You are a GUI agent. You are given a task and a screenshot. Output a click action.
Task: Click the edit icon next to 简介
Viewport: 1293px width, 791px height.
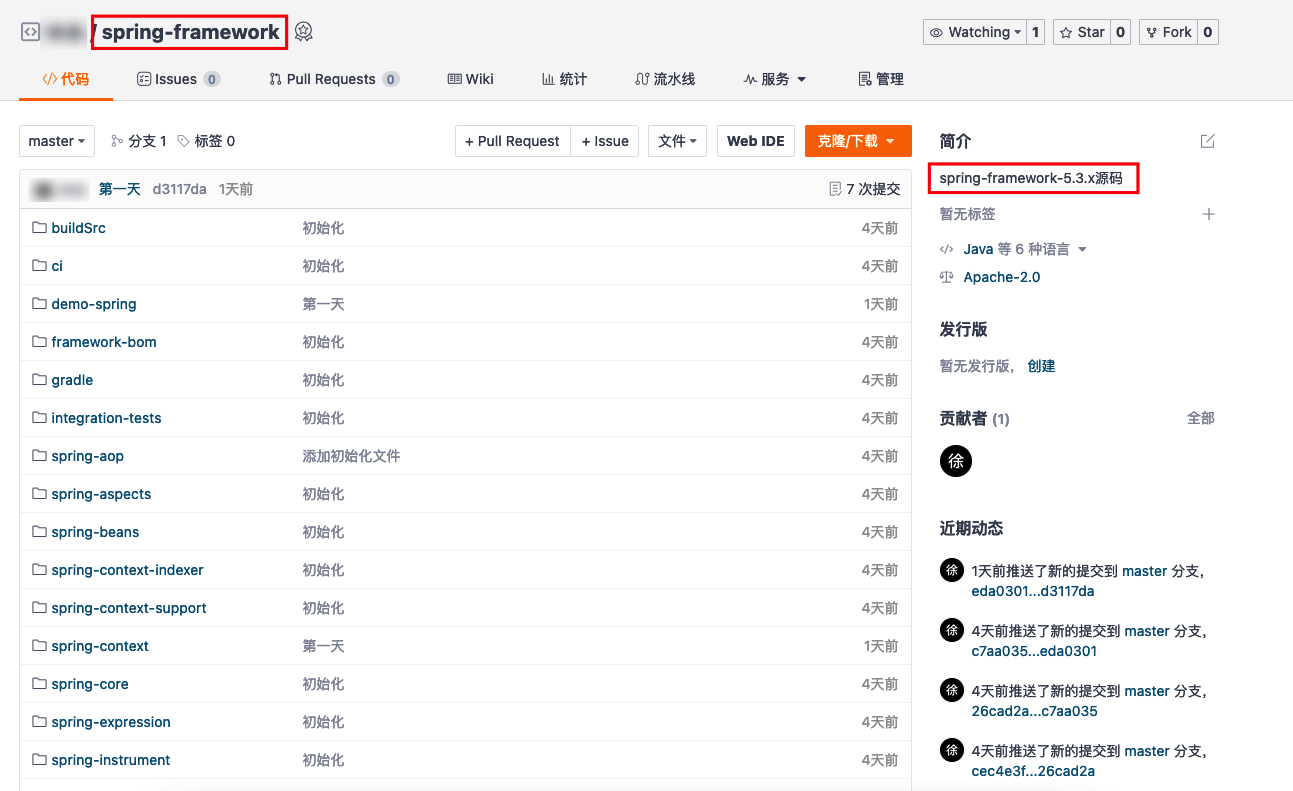point(1208,141)
